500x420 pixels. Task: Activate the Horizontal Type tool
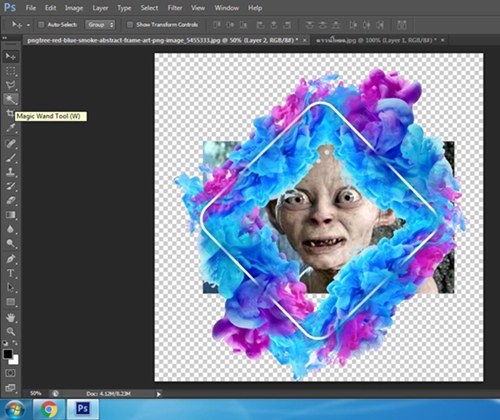(x=10, y=273)
